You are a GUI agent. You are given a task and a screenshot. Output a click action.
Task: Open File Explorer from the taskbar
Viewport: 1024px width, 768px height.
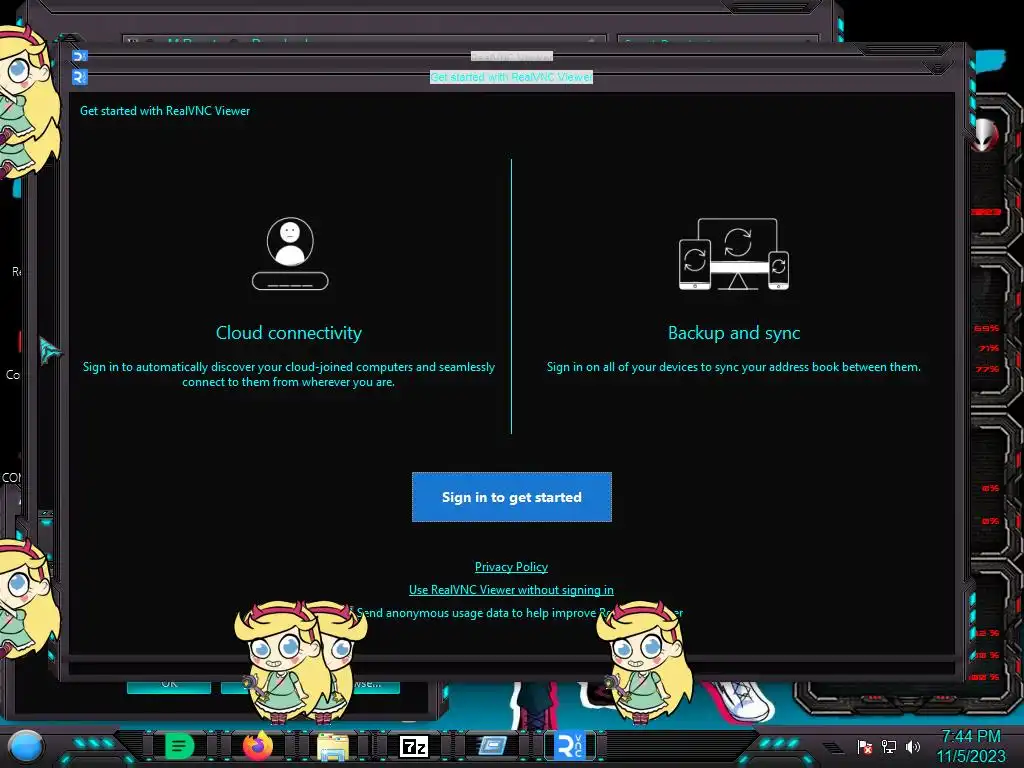click(334, 746)
